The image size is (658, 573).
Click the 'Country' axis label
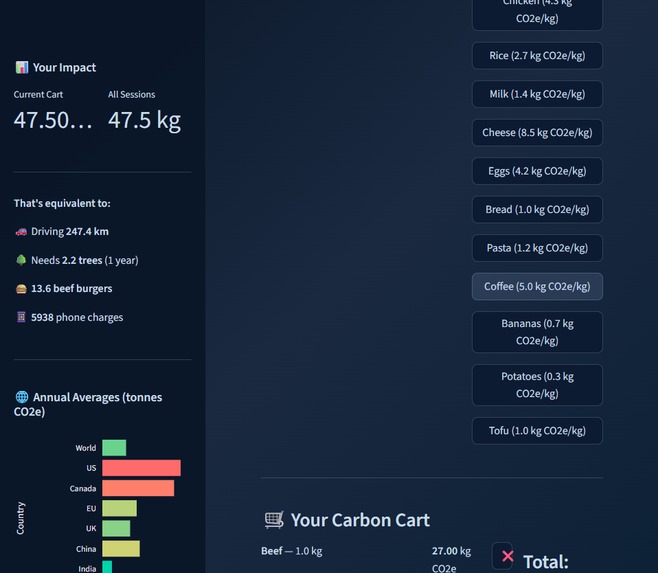(x=20, y=518)
